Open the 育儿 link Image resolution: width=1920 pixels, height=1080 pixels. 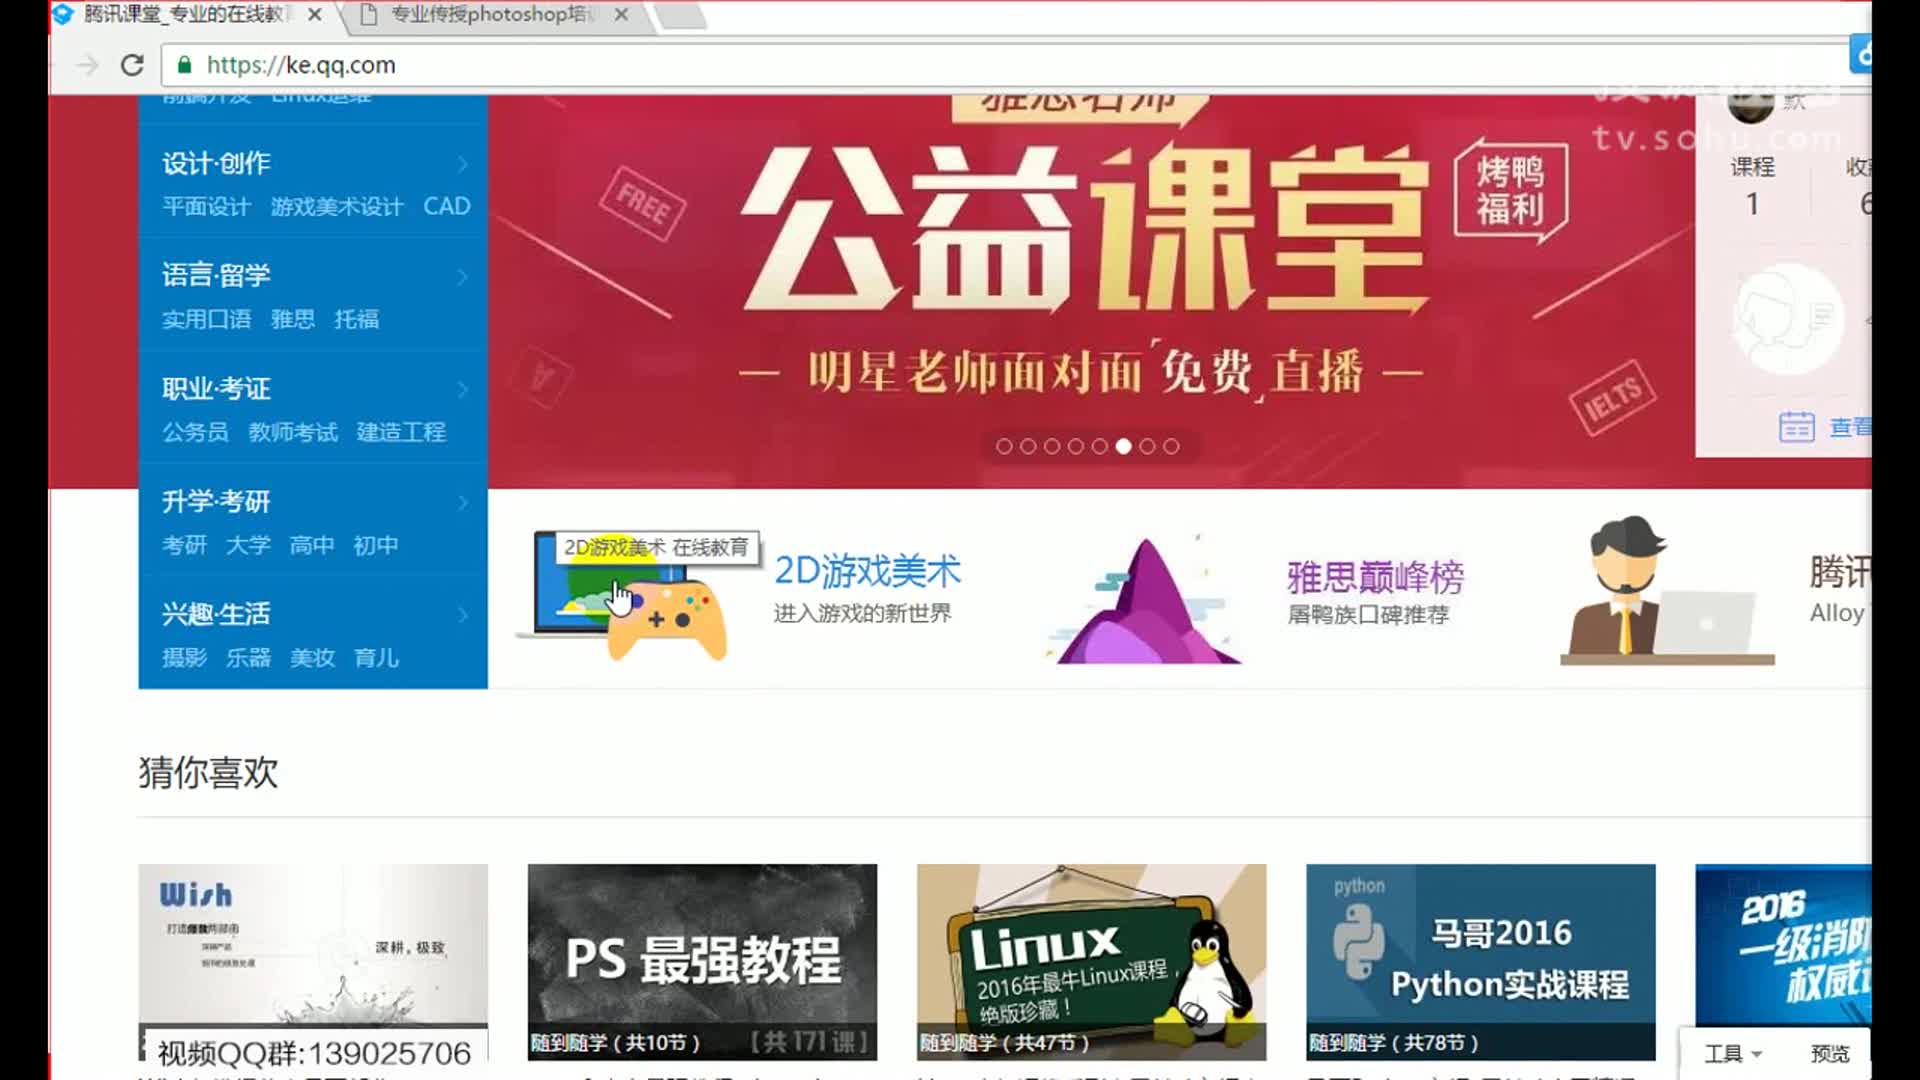click(376, 658)
